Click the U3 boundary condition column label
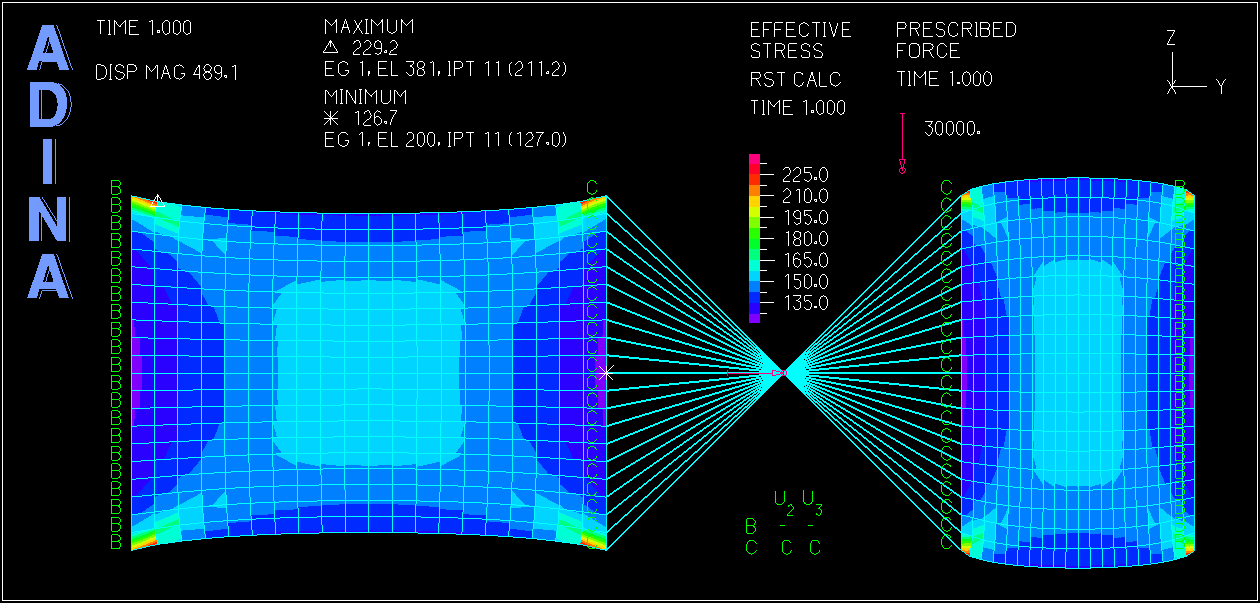 coord(812,500)
